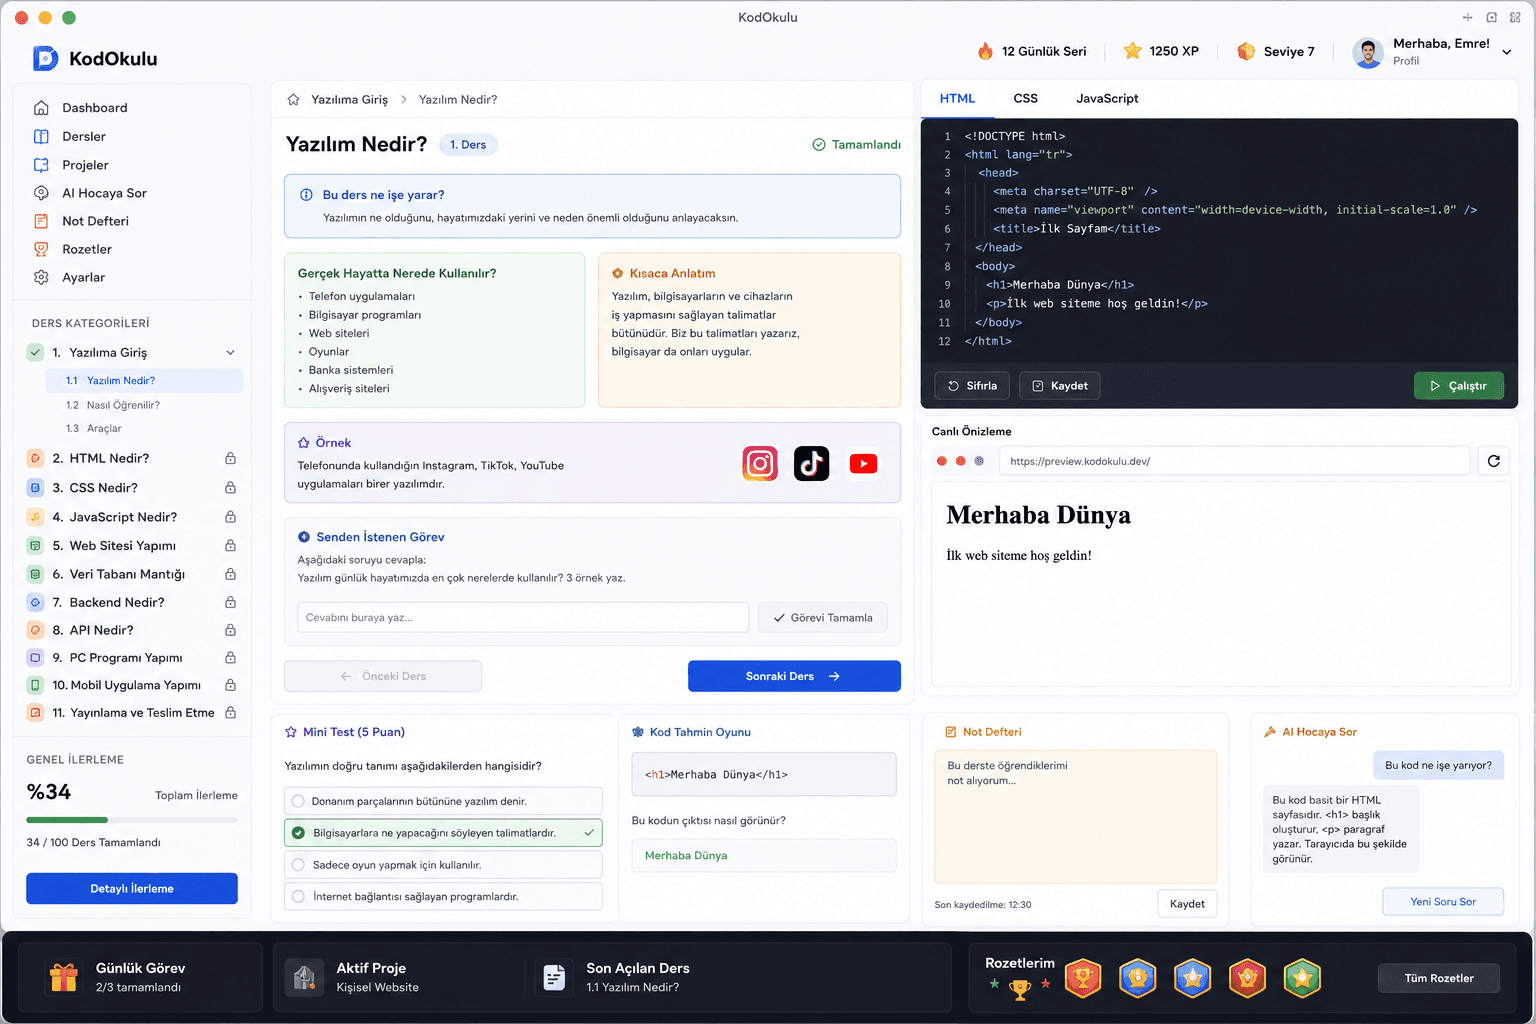Expand 6. Veri Tabanı Mantığı category

133,574
